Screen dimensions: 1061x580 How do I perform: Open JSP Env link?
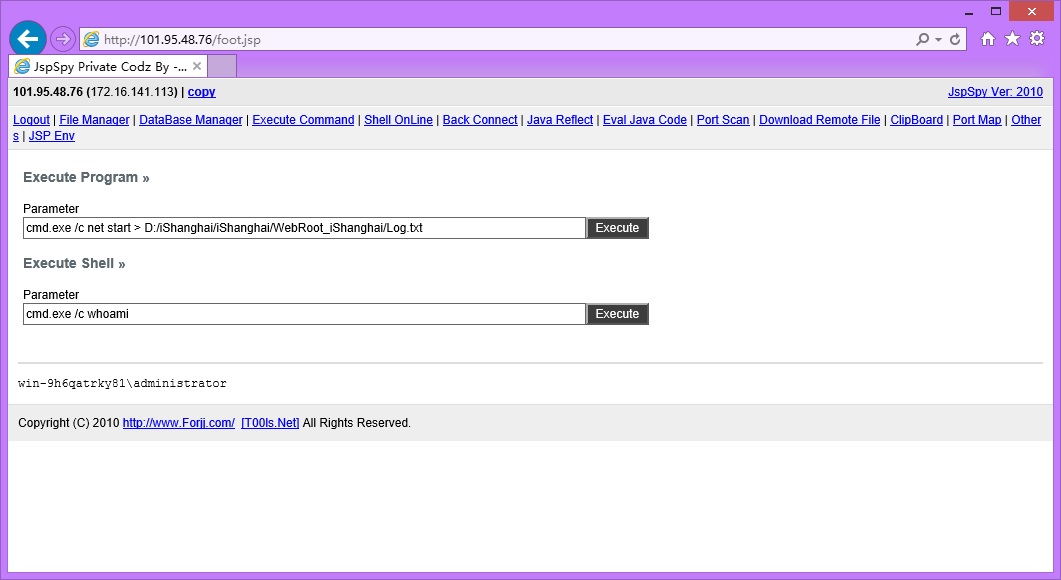51,136
